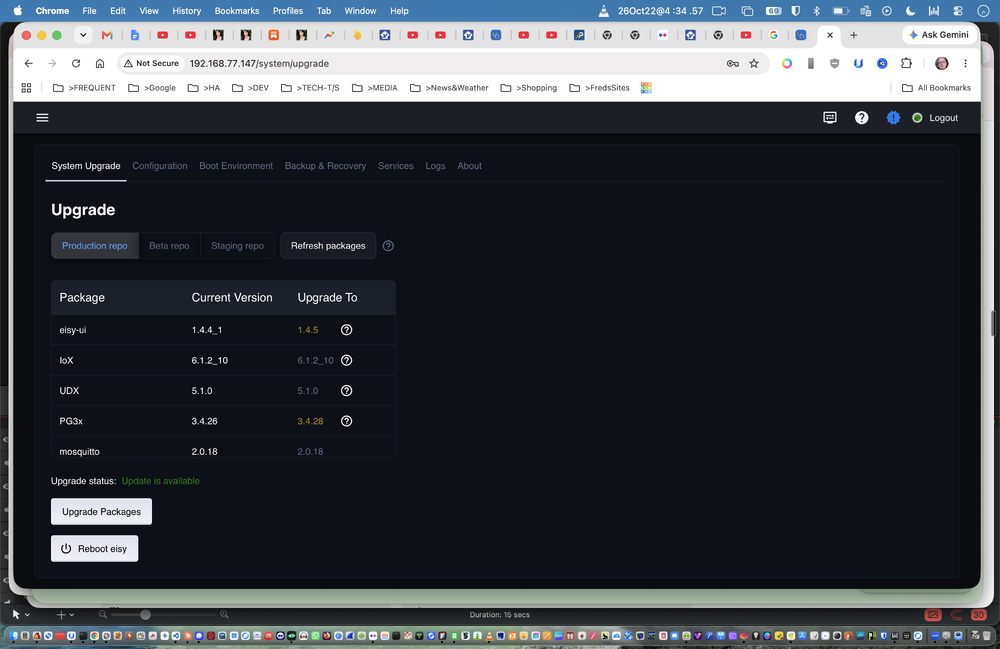
Task: Switch to Backup & Recovery tab
Action: coord(325,166)
